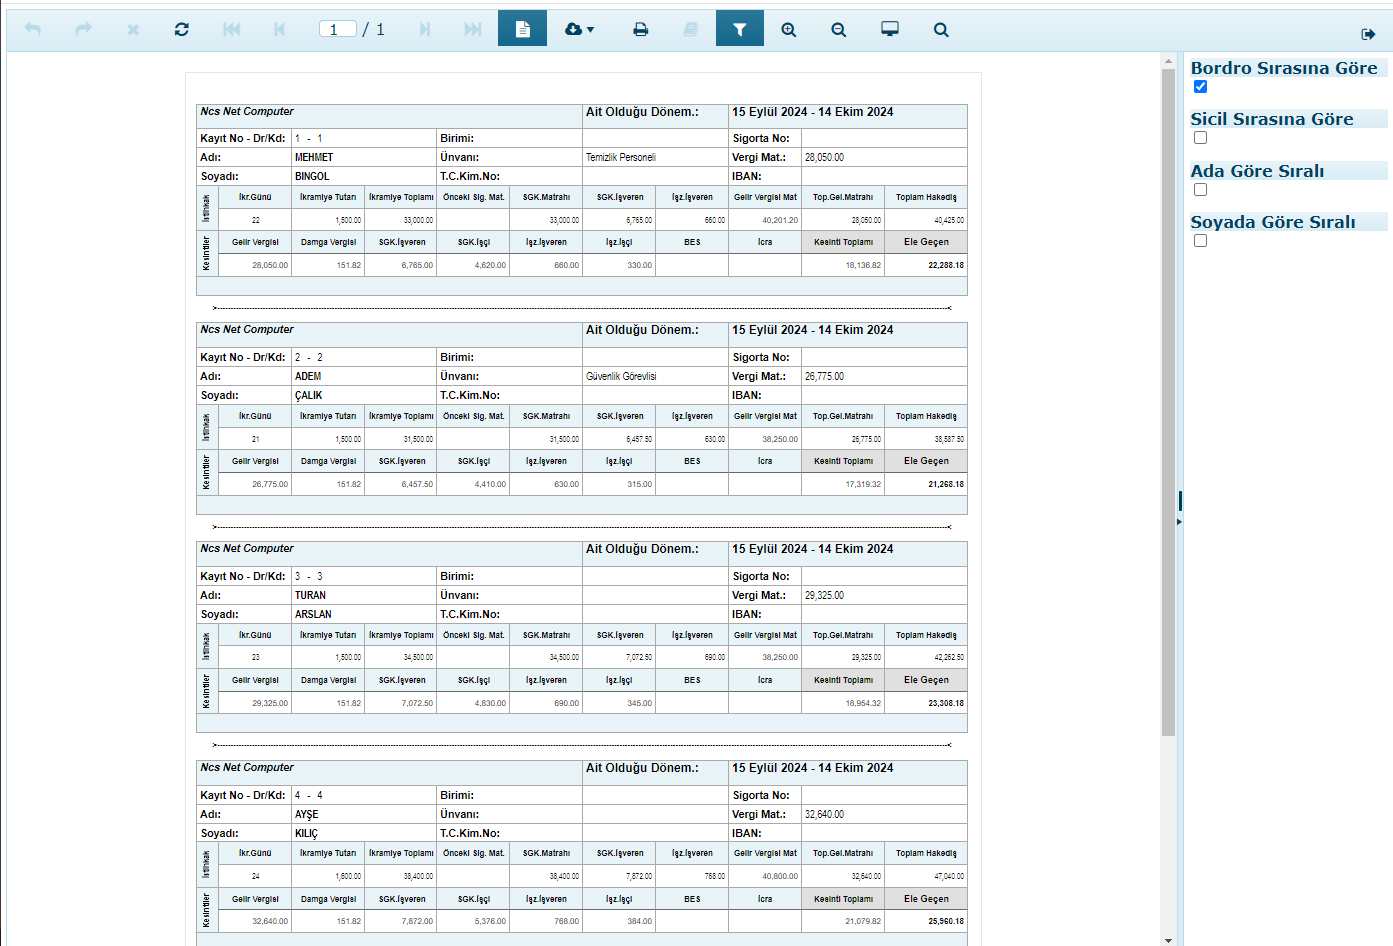Image resolution: width=1393 pixels, height=946 pixels.
Task: Click Kesinti Toplamı value 21,079.82
Action: coord(863,921)
